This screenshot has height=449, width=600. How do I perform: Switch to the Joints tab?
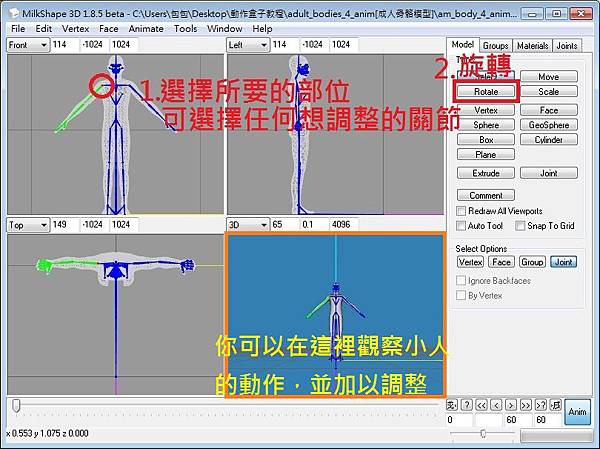click(x=567, y=46)
